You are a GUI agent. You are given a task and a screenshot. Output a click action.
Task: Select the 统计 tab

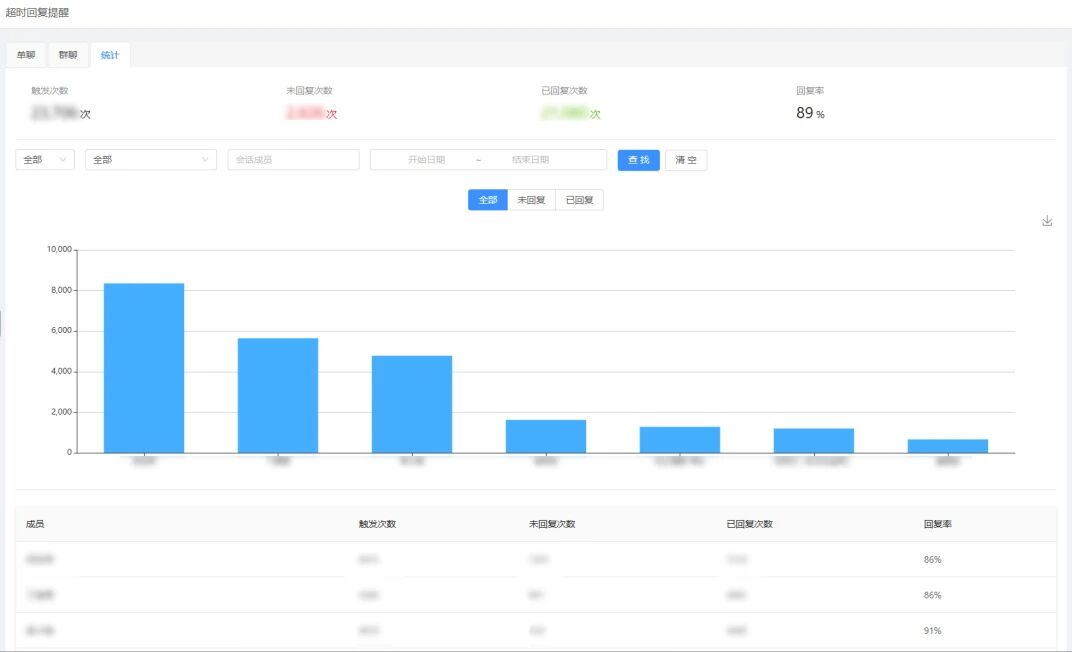110,55
